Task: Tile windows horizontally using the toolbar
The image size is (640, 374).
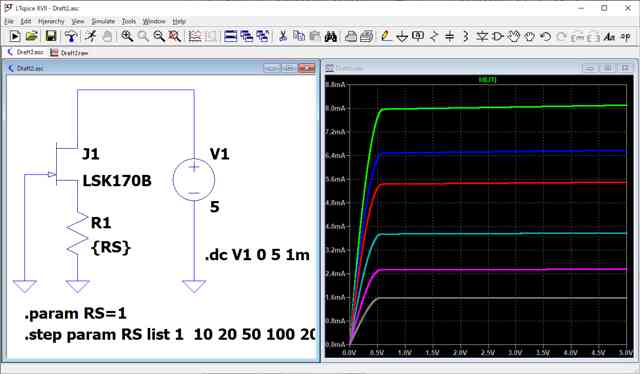Action: tap(230, 36)
